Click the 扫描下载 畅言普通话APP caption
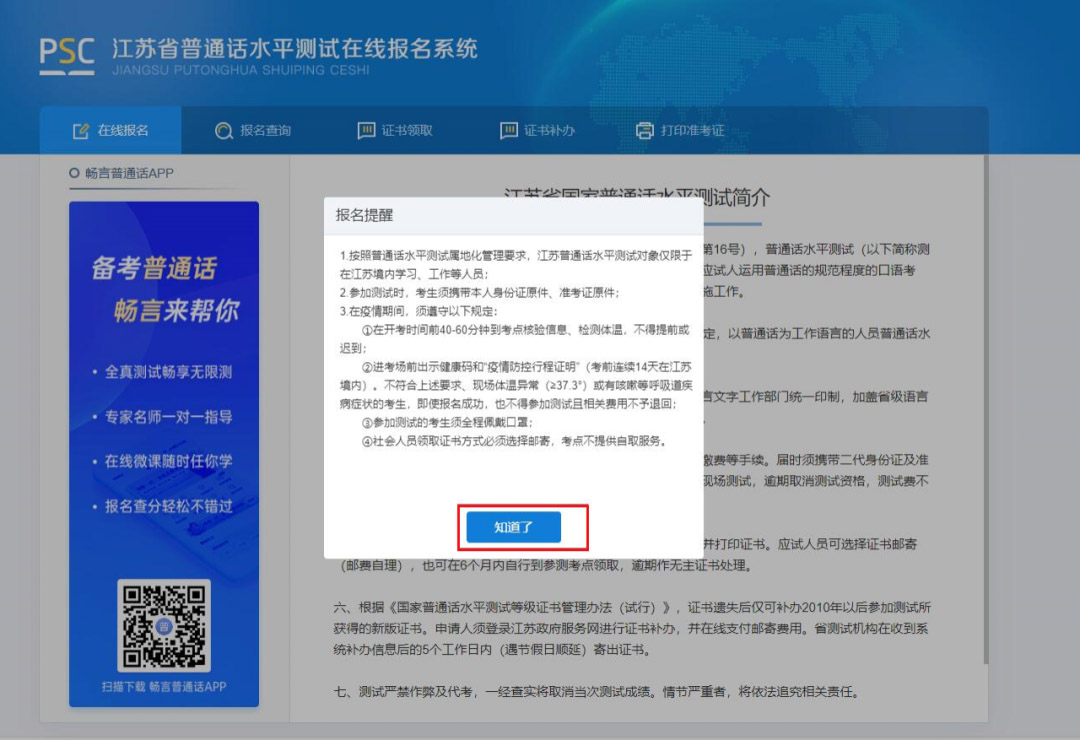The width and height of the screenshot is (1080, 740). (x=164, y=687)
